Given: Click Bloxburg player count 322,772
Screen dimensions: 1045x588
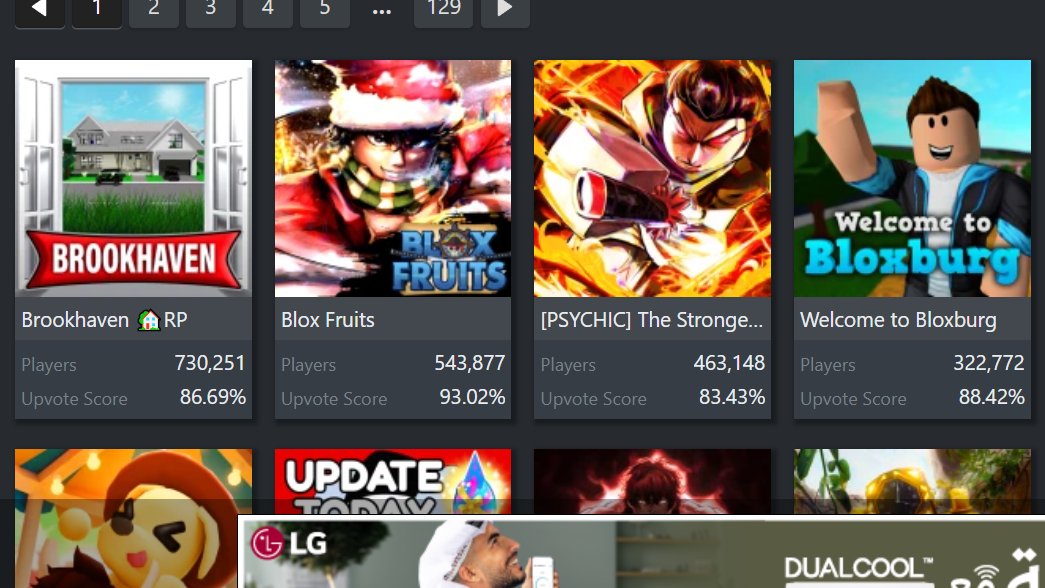Looking at the screenshot, I should (x=989, y=363).
